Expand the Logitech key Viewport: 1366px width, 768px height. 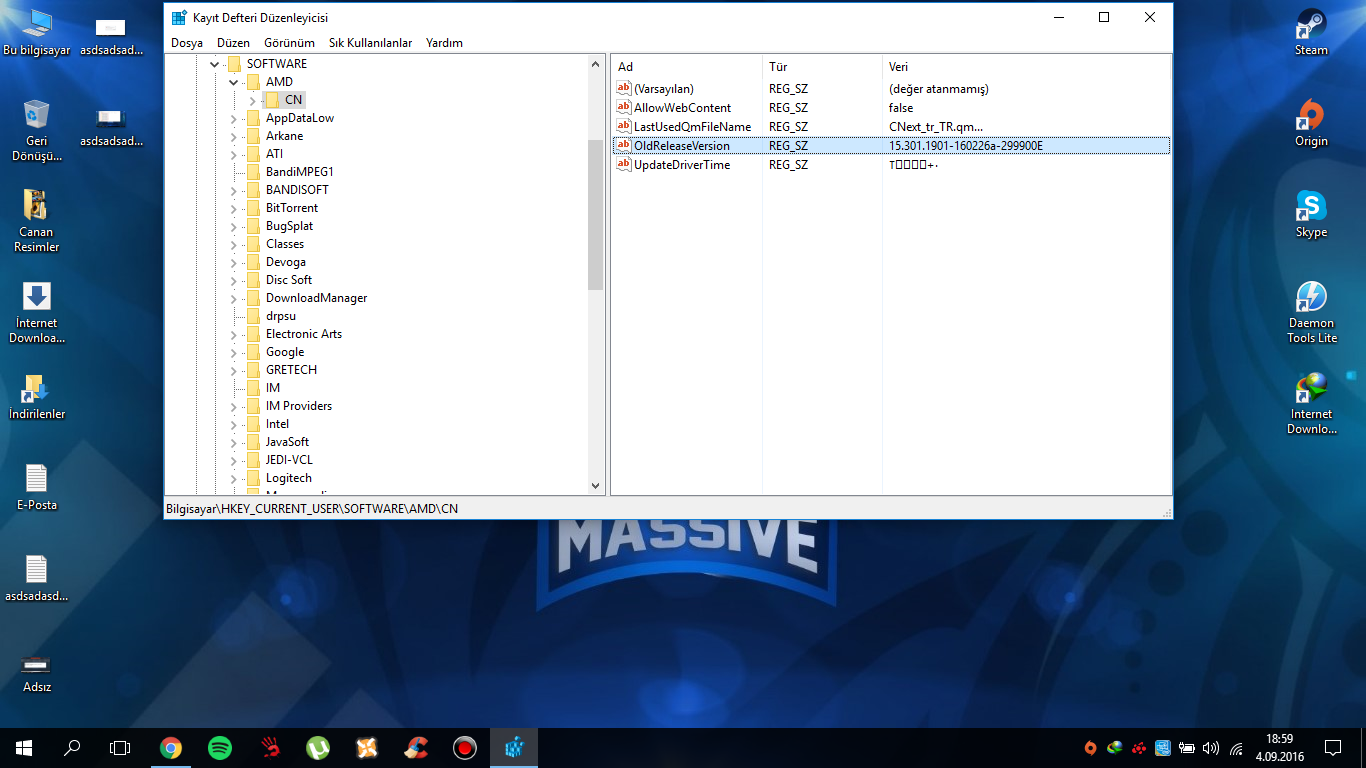[x=233, y=478]
